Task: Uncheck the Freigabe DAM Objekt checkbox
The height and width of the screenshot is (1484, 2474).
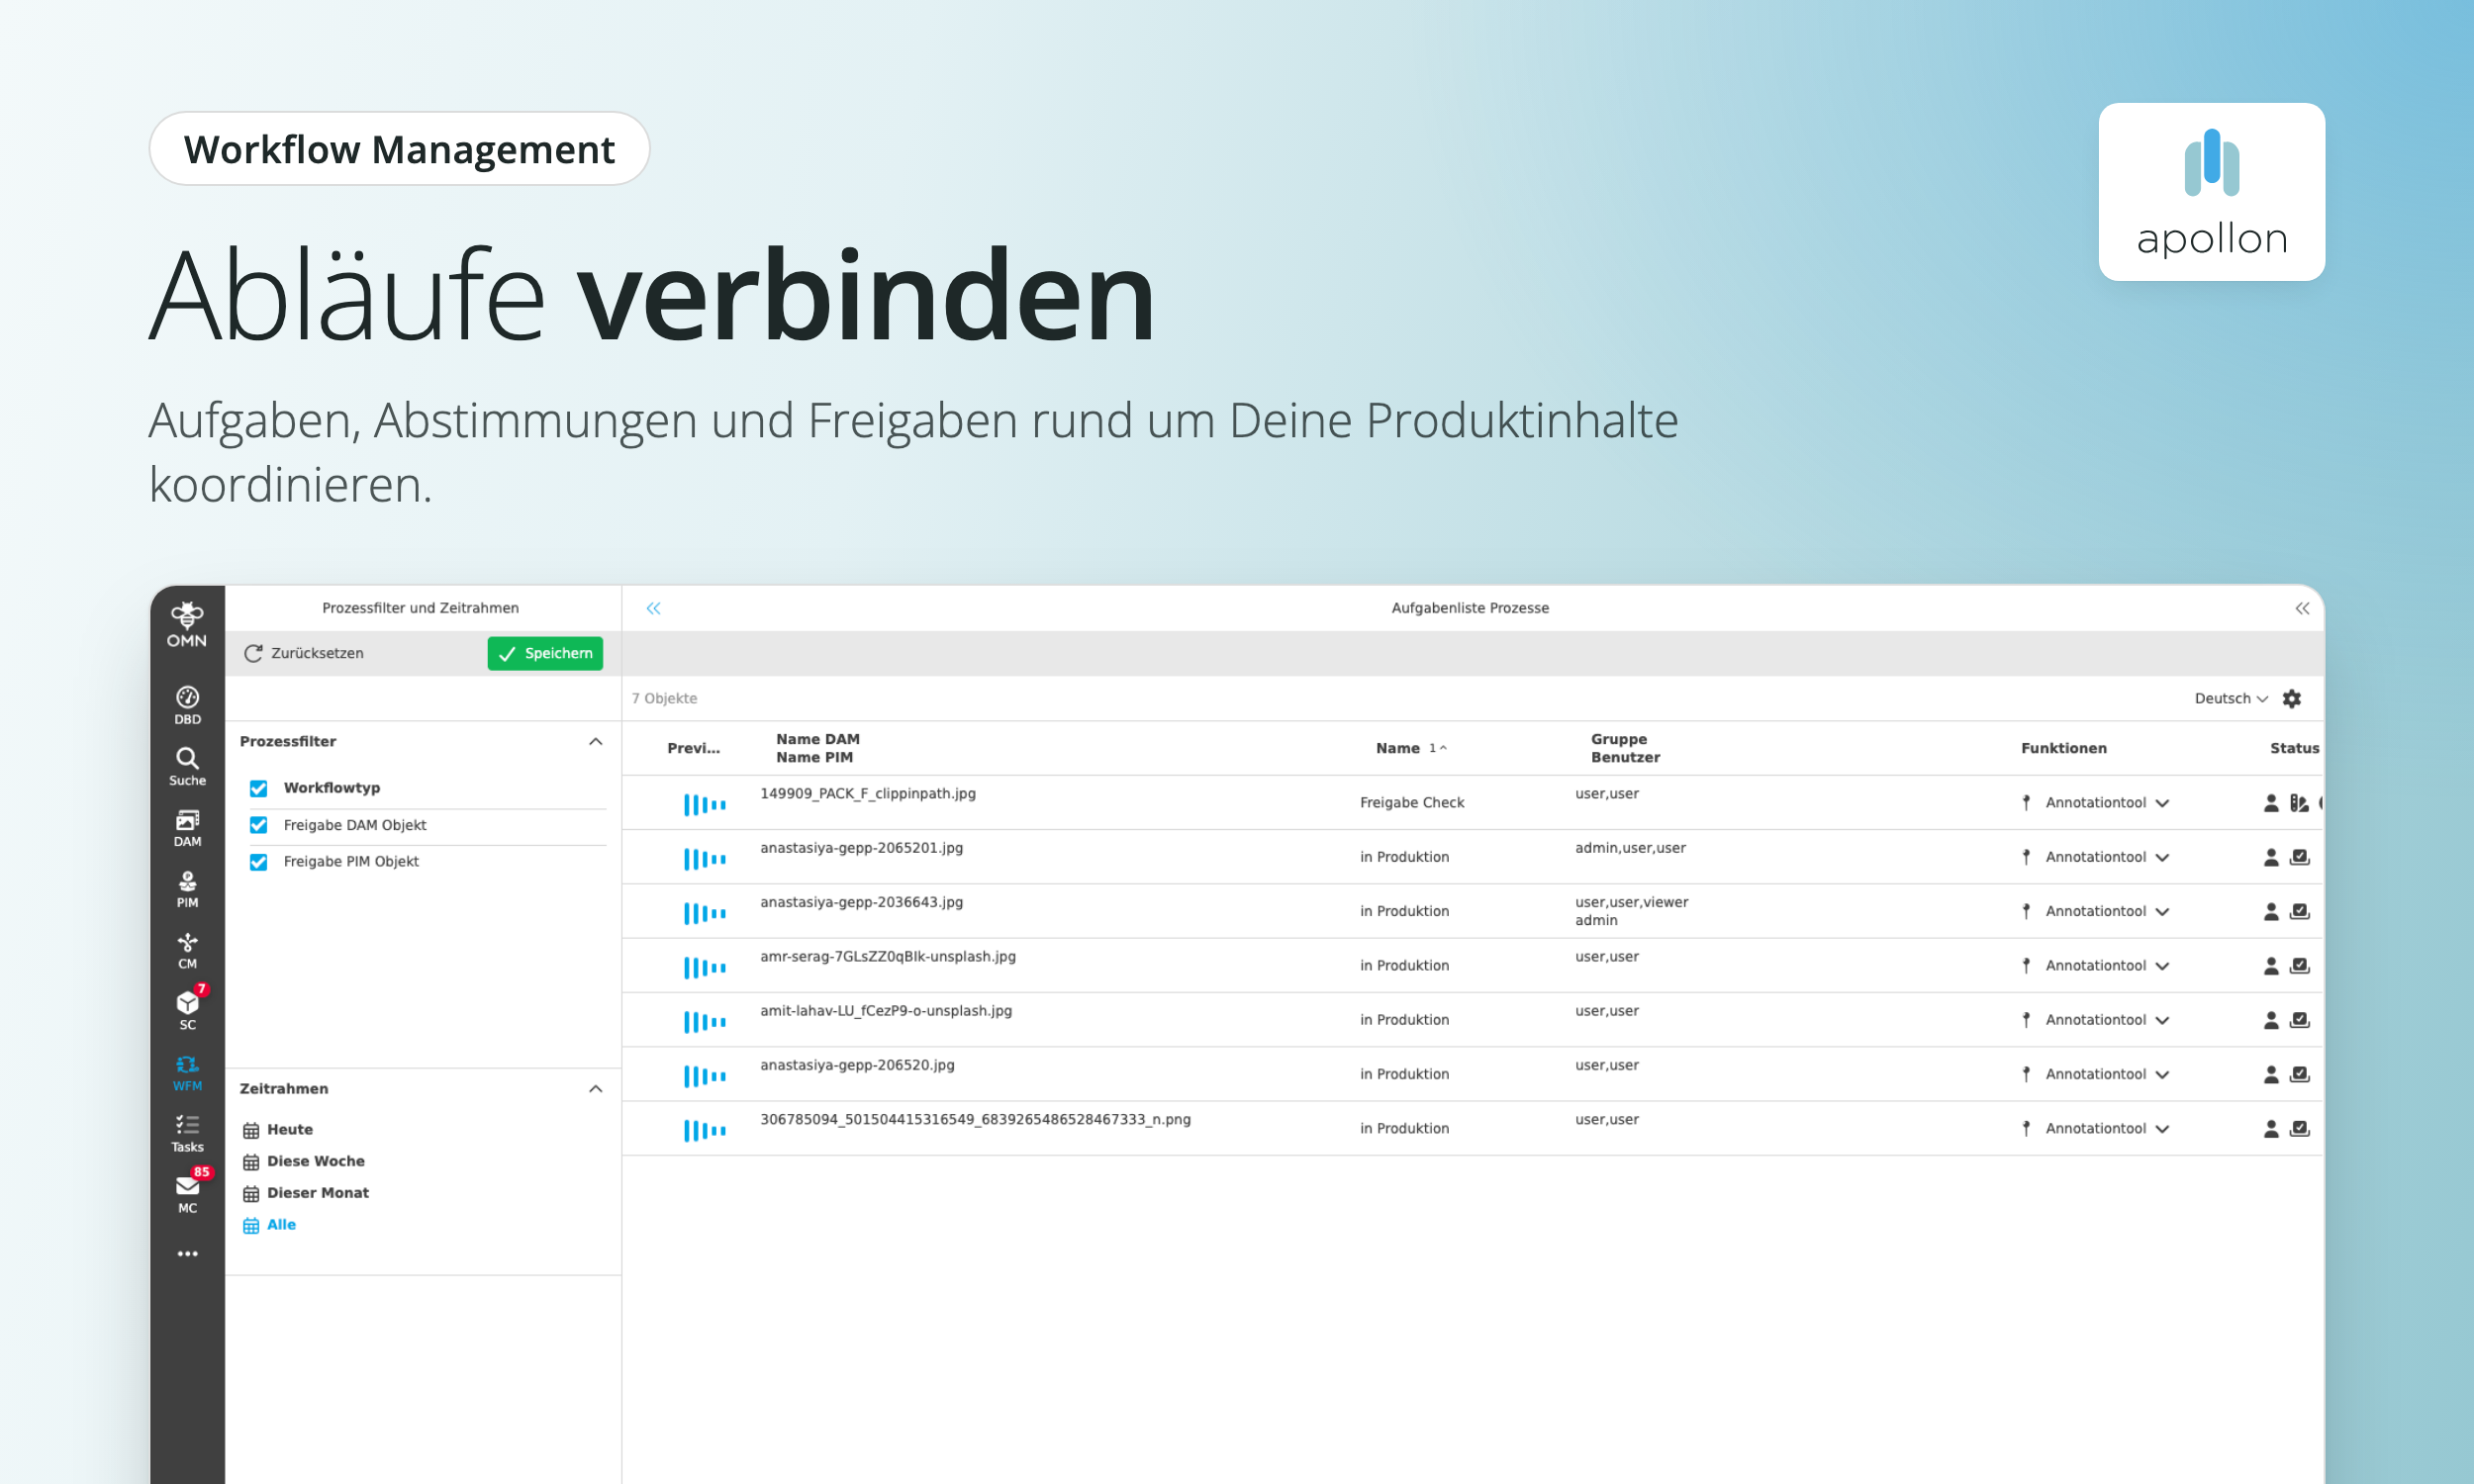Action: coord(259,825)
